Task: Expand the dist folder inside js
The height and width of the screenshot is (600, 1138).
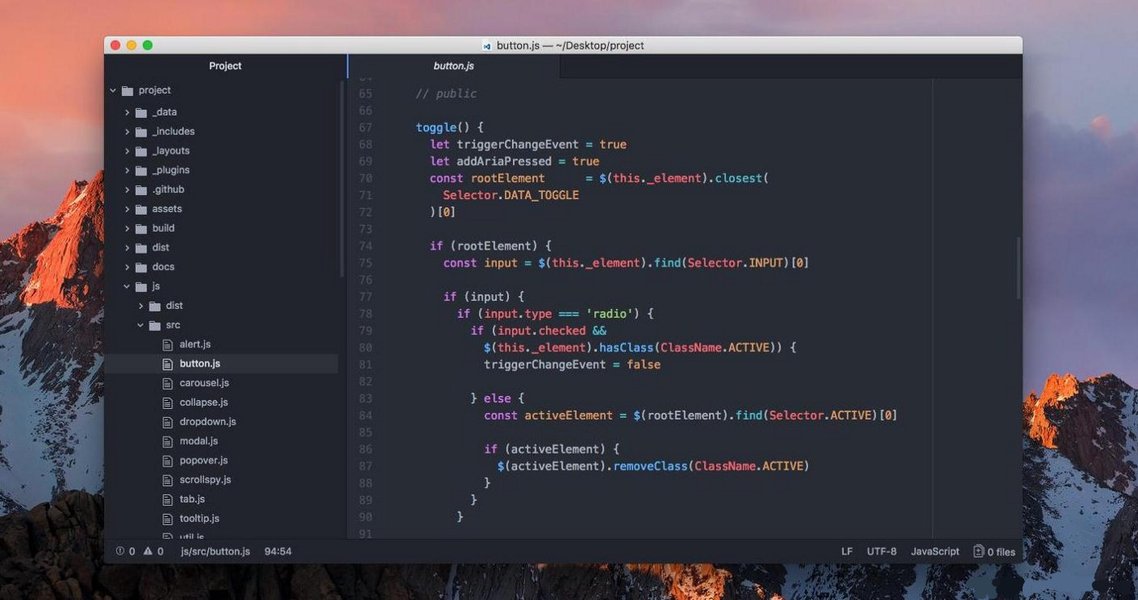Action: [x=143, y=305]
